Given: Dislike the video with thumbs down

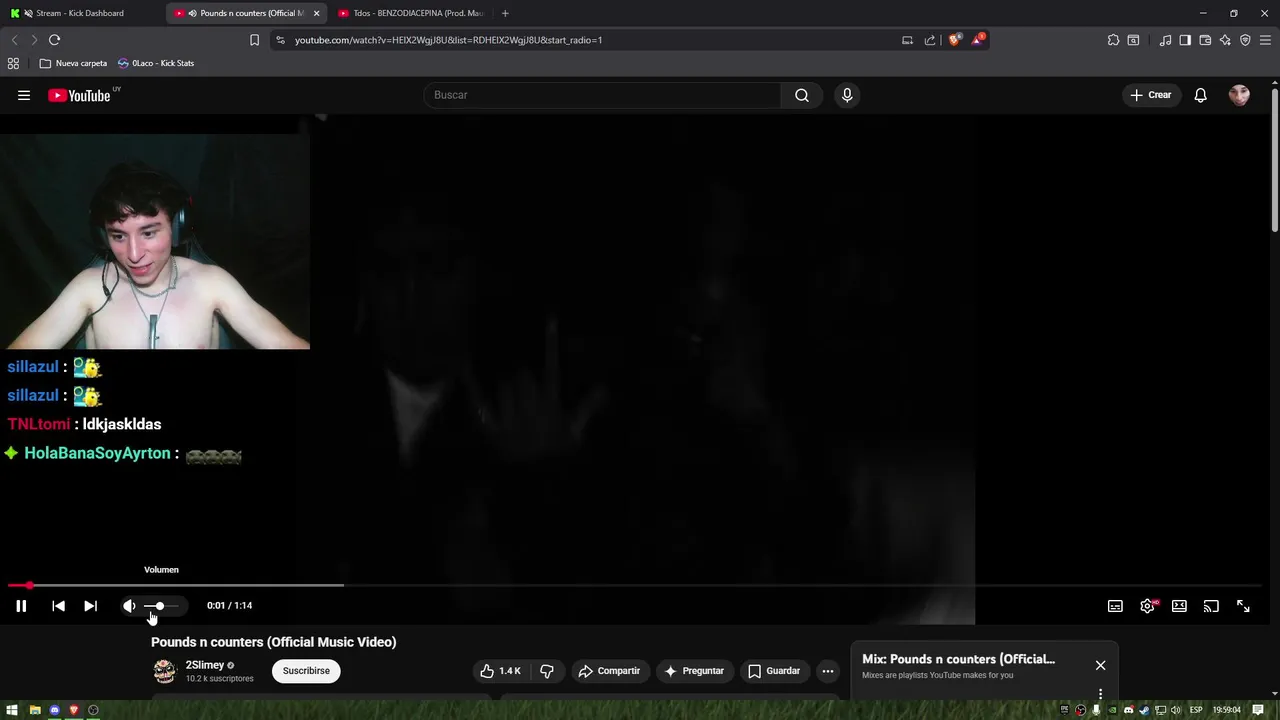Looking at the screenshot, I should tap(547, 671).
